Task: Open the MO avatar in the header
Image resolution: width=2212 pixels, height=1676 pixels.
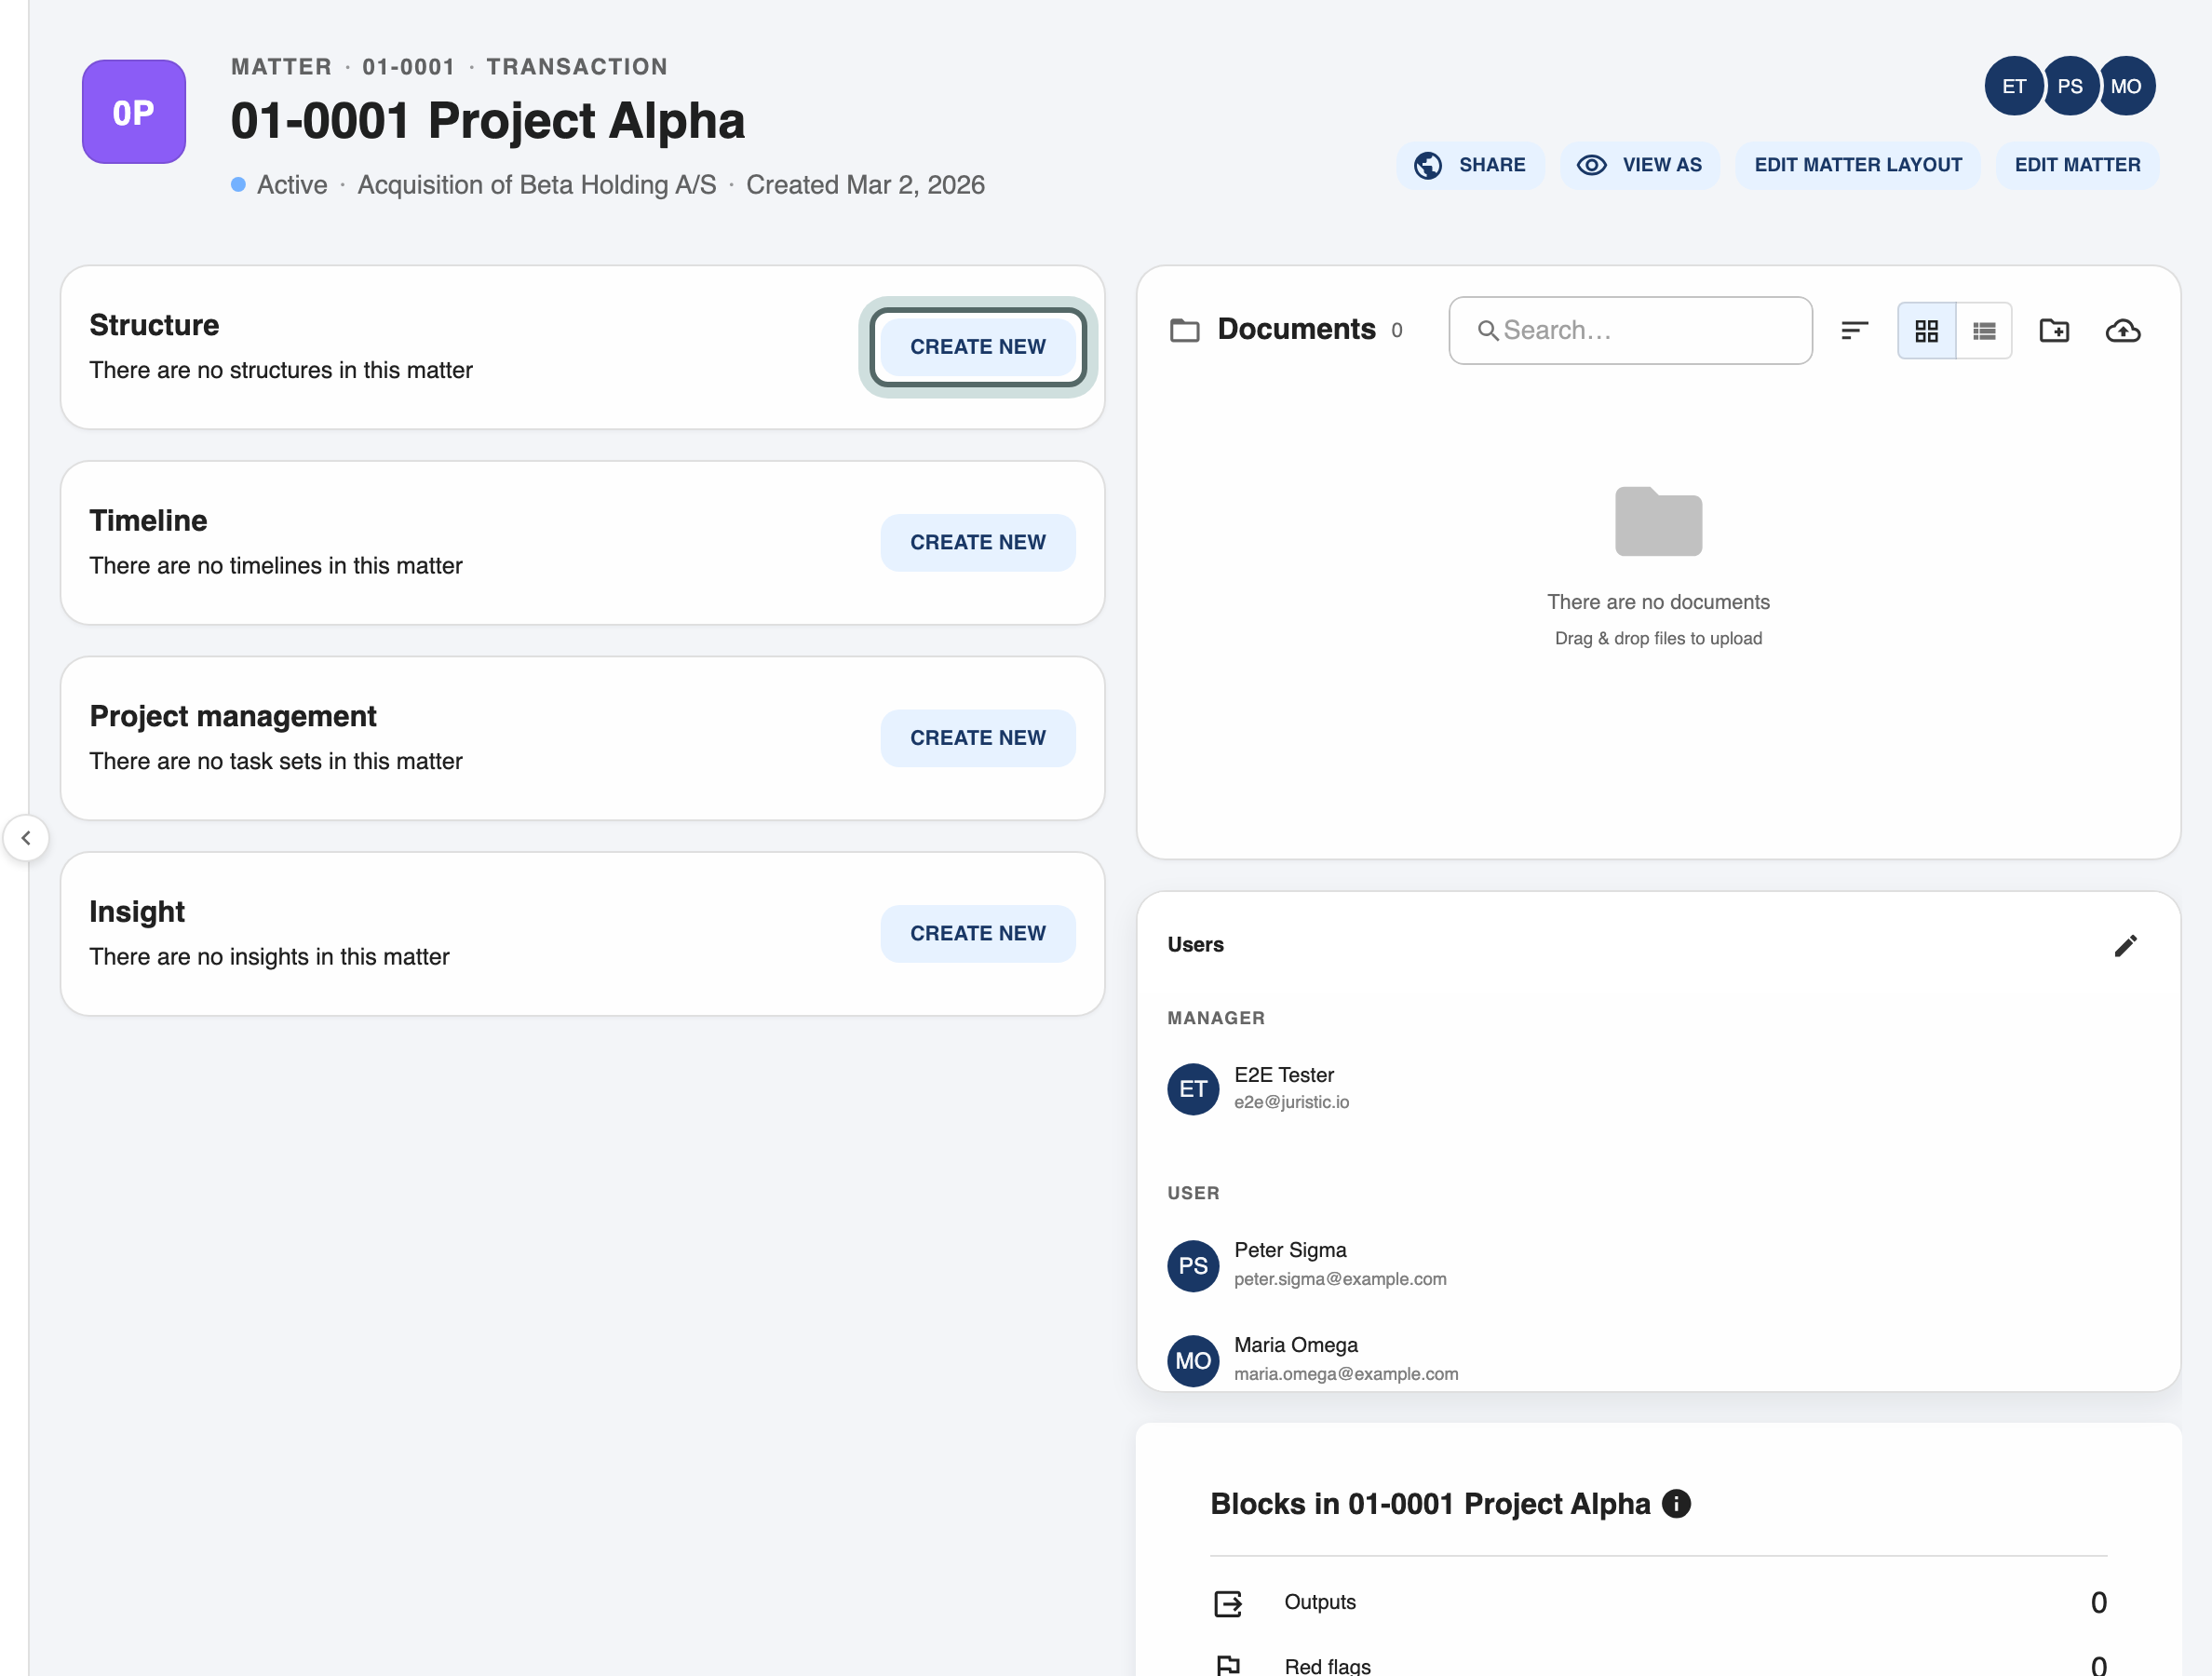Action: 2126,86
